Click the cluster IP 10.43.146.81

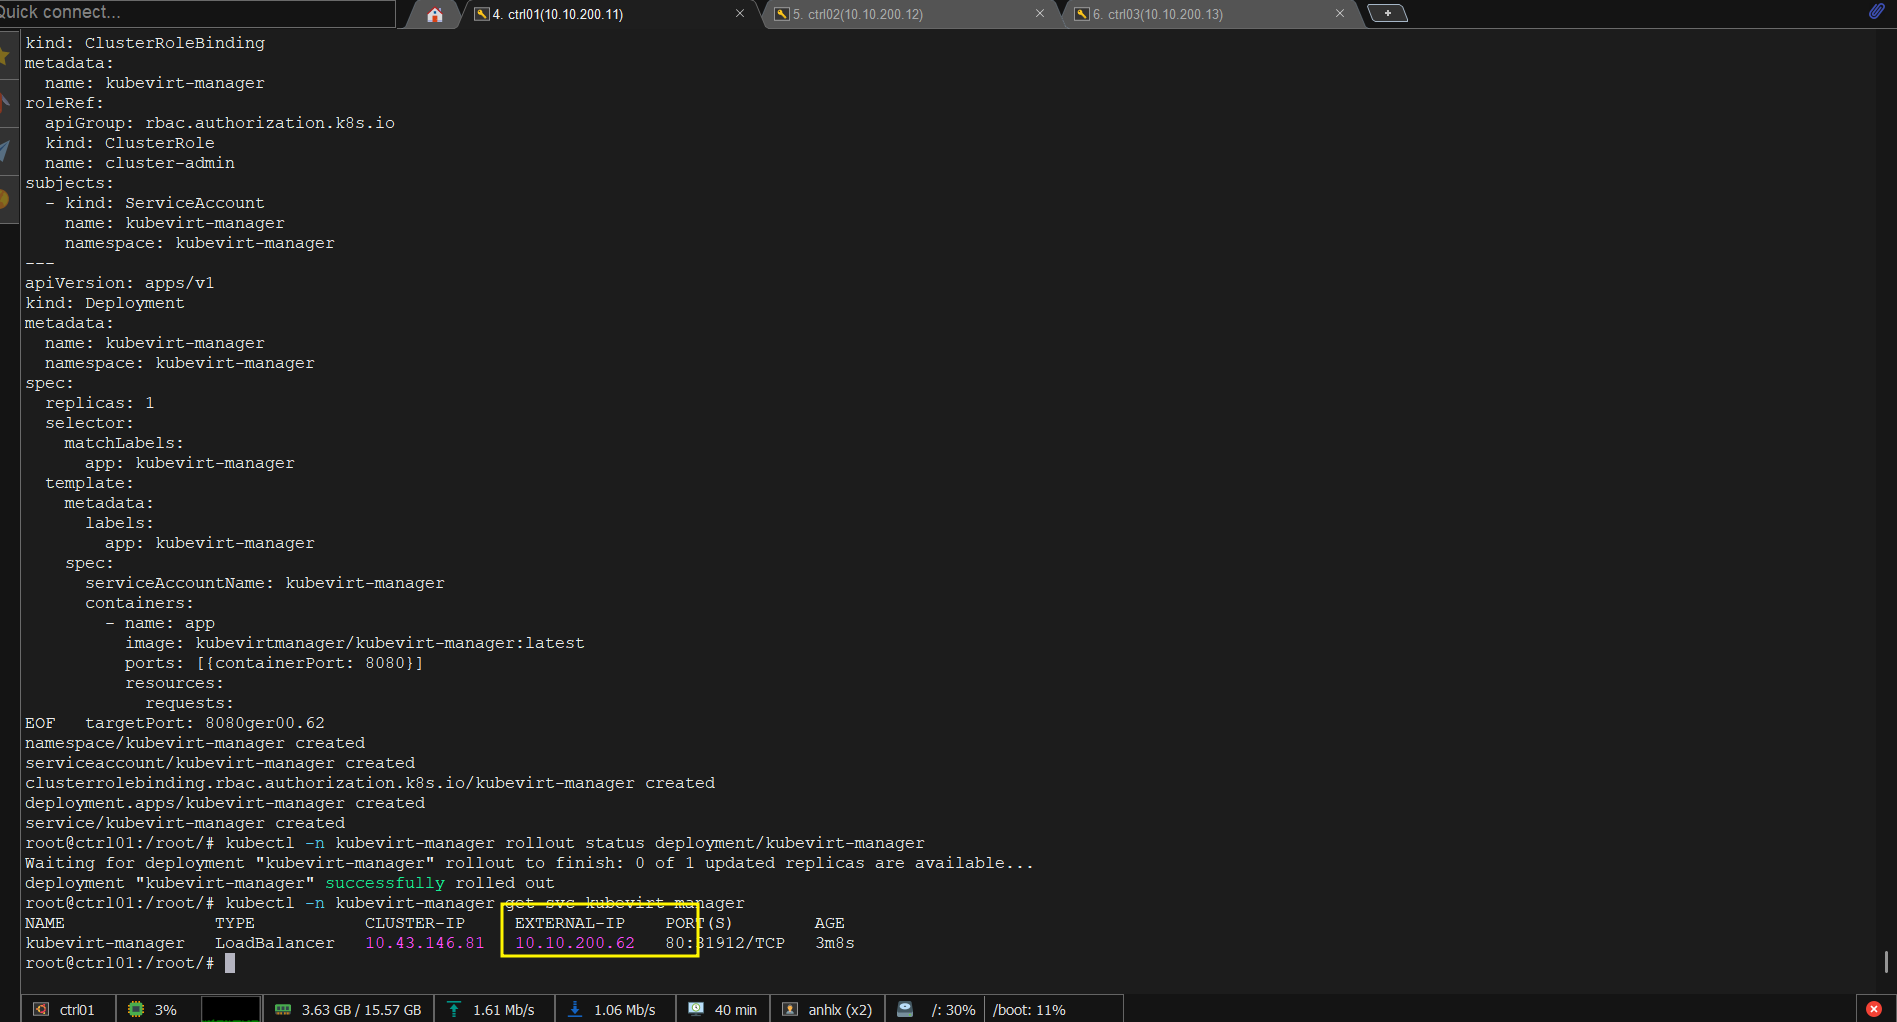pos(425,943)
